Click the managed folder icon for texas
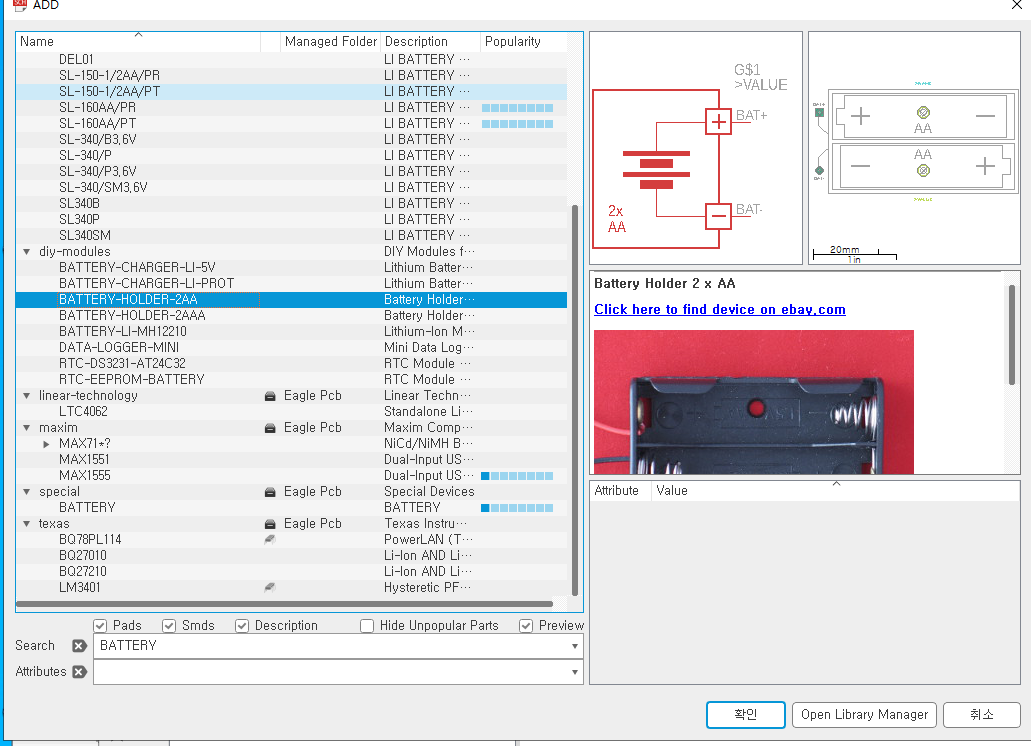The height and width of the screenshot is (746, 1031). 270,524
